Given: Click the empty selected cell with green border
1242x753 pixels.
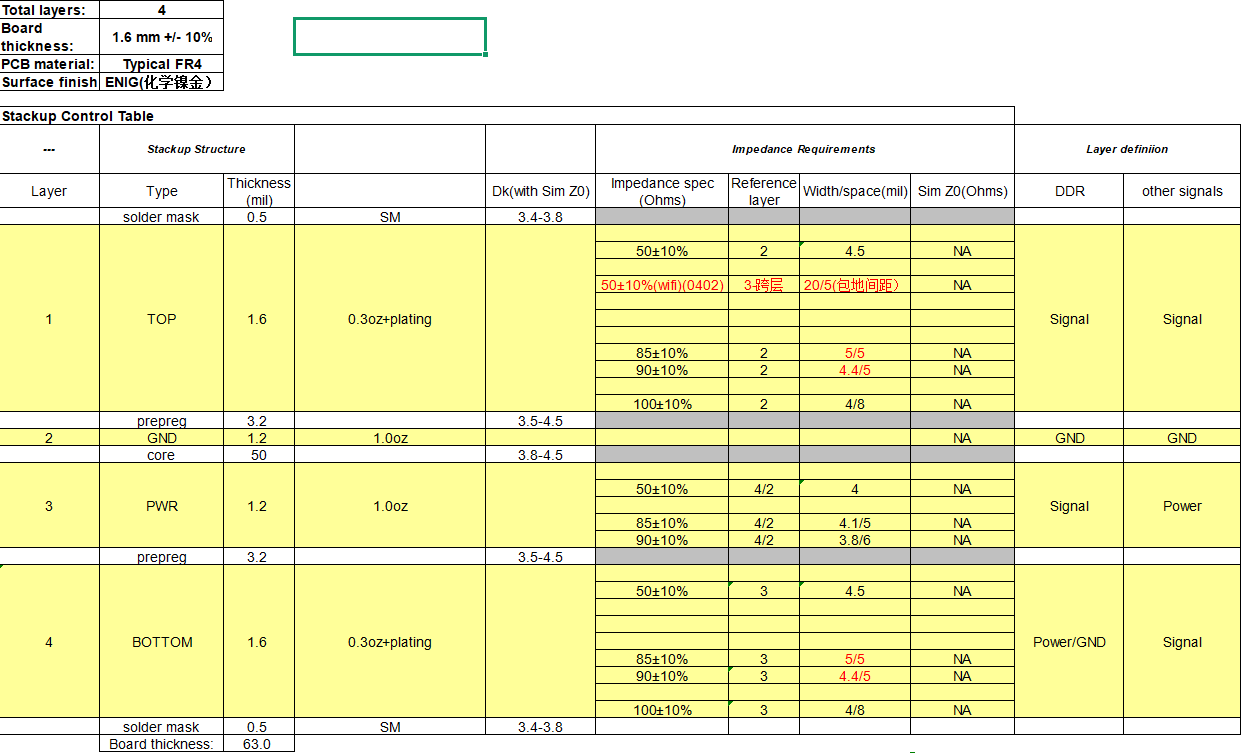Looking at the screenshot, I should click(x=390, y=37).
